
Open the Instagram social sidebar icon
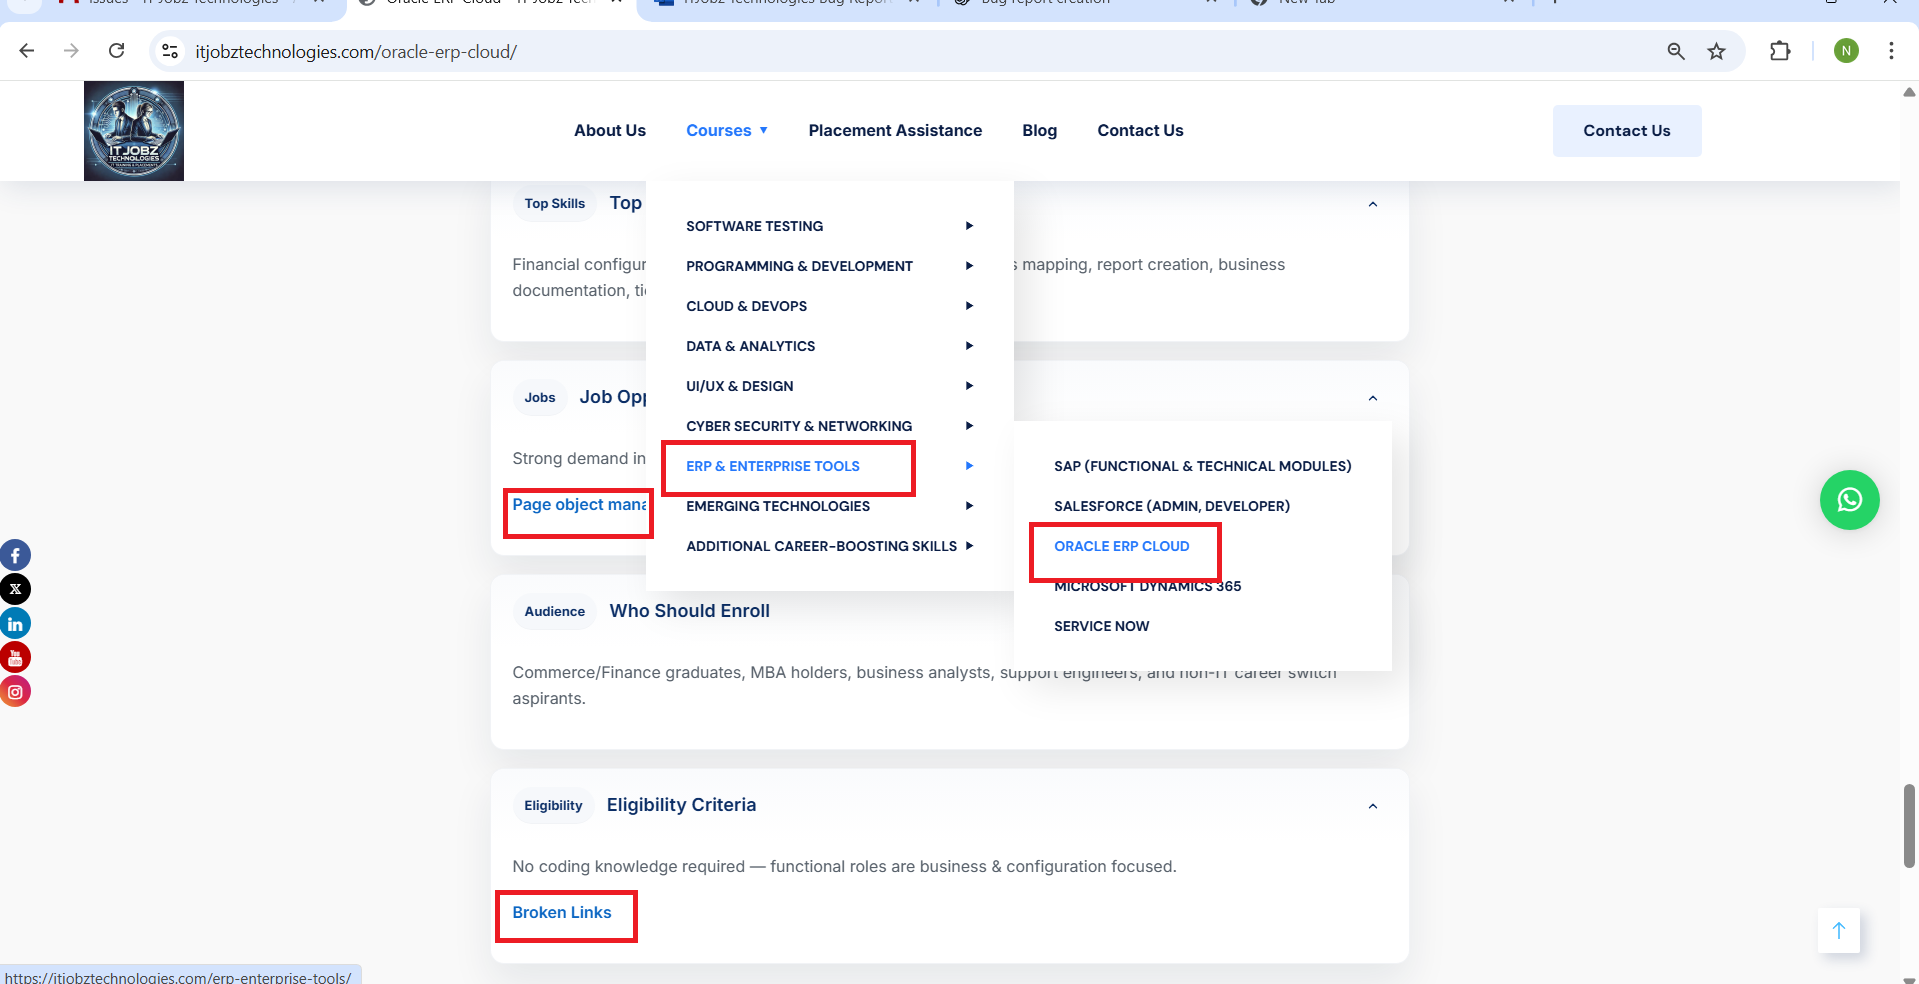15,691
